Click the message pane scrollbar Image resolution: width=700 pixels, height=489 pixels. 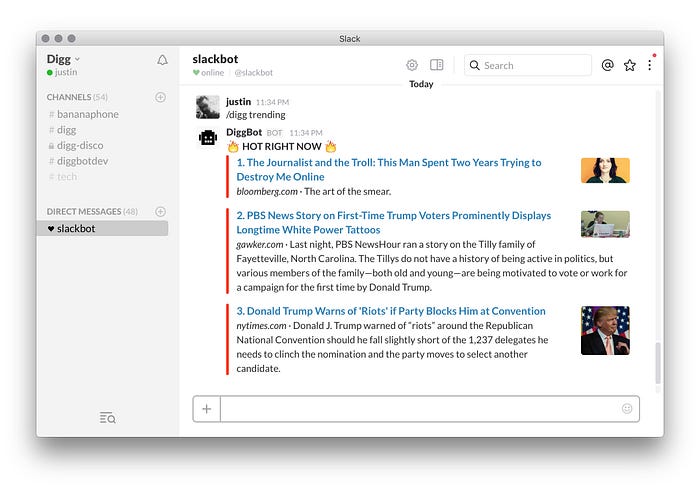pyautogui.click(x=658, y=363)
